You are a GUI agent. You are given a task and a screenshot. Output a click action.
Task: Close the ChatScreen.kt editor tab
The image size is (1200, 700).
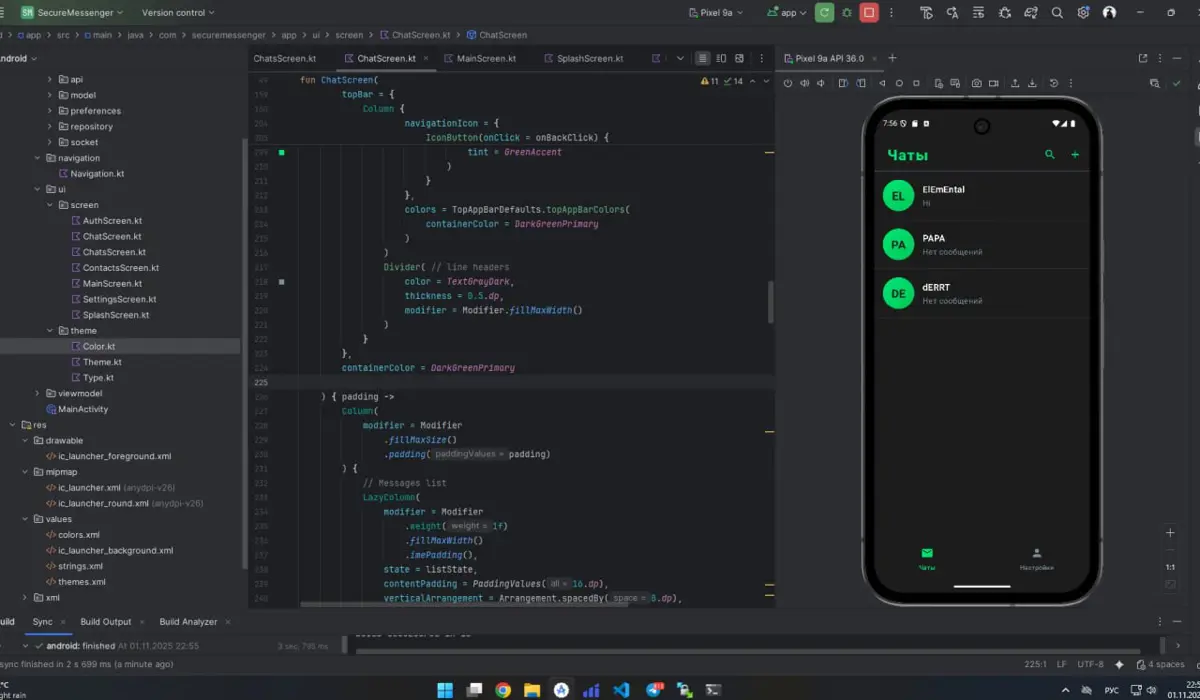425,58
